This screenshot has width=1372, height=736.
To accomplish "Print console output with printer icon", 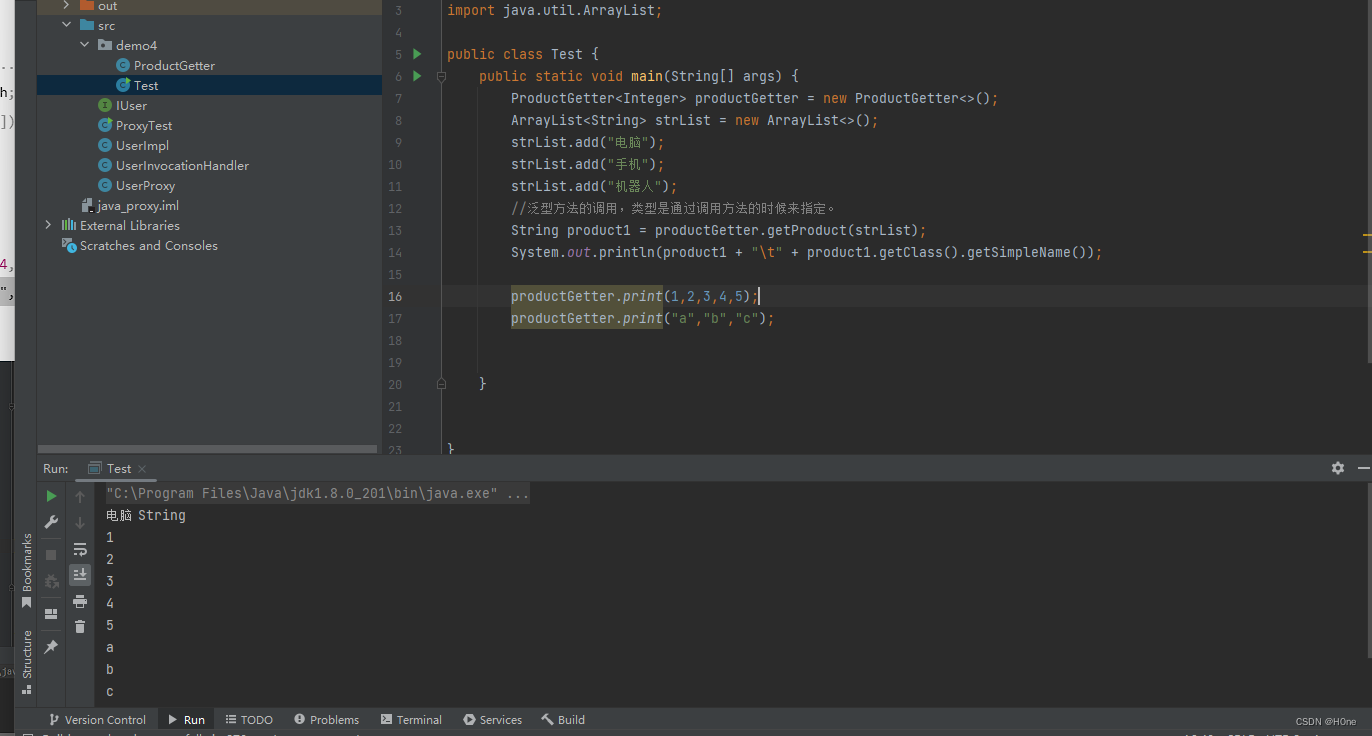I will coord(80,601).
